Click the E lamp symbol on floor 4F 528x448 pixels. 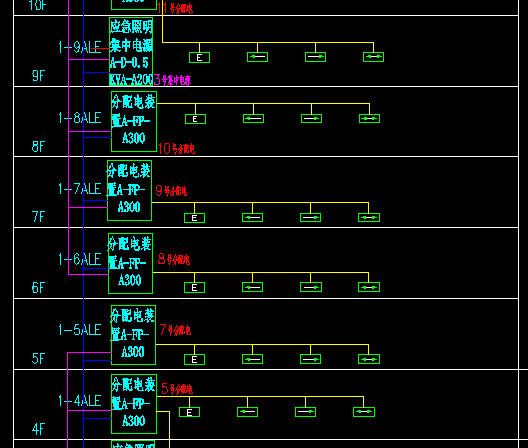pos(189,412)
